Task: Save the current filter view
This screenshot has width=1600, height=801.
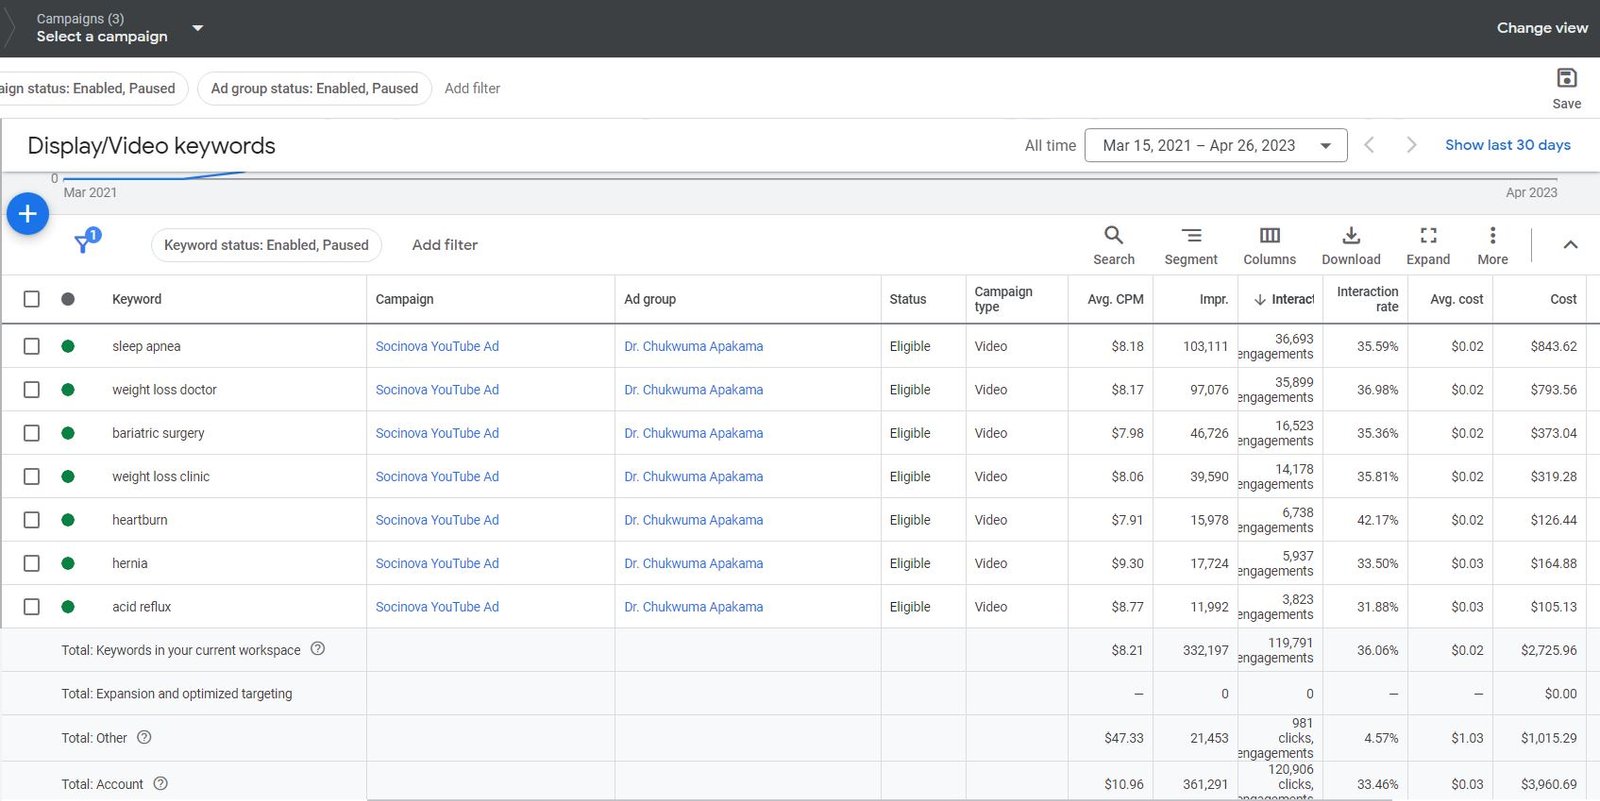Action: click(x=1566, y=87)
